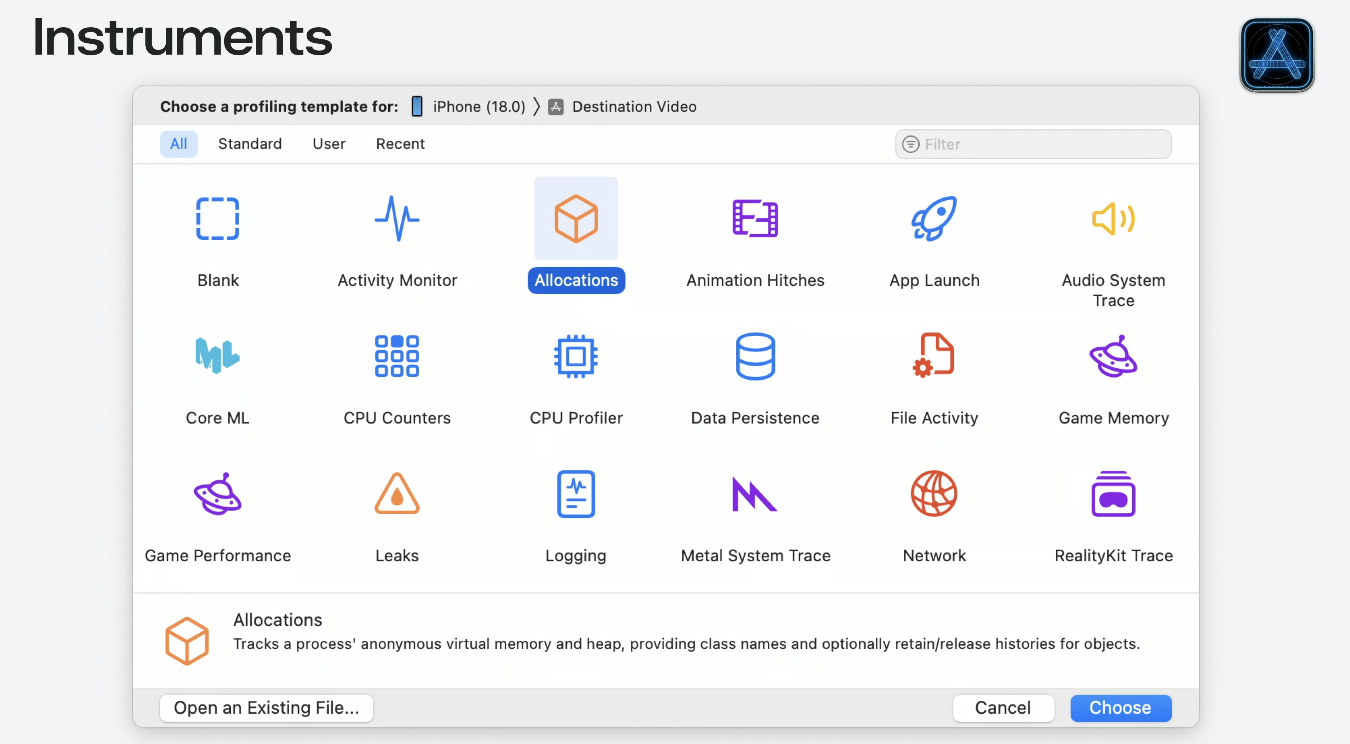Select the Data Persistence database icon
This screenshot has height=744, width=1350.
pos(755,356)
